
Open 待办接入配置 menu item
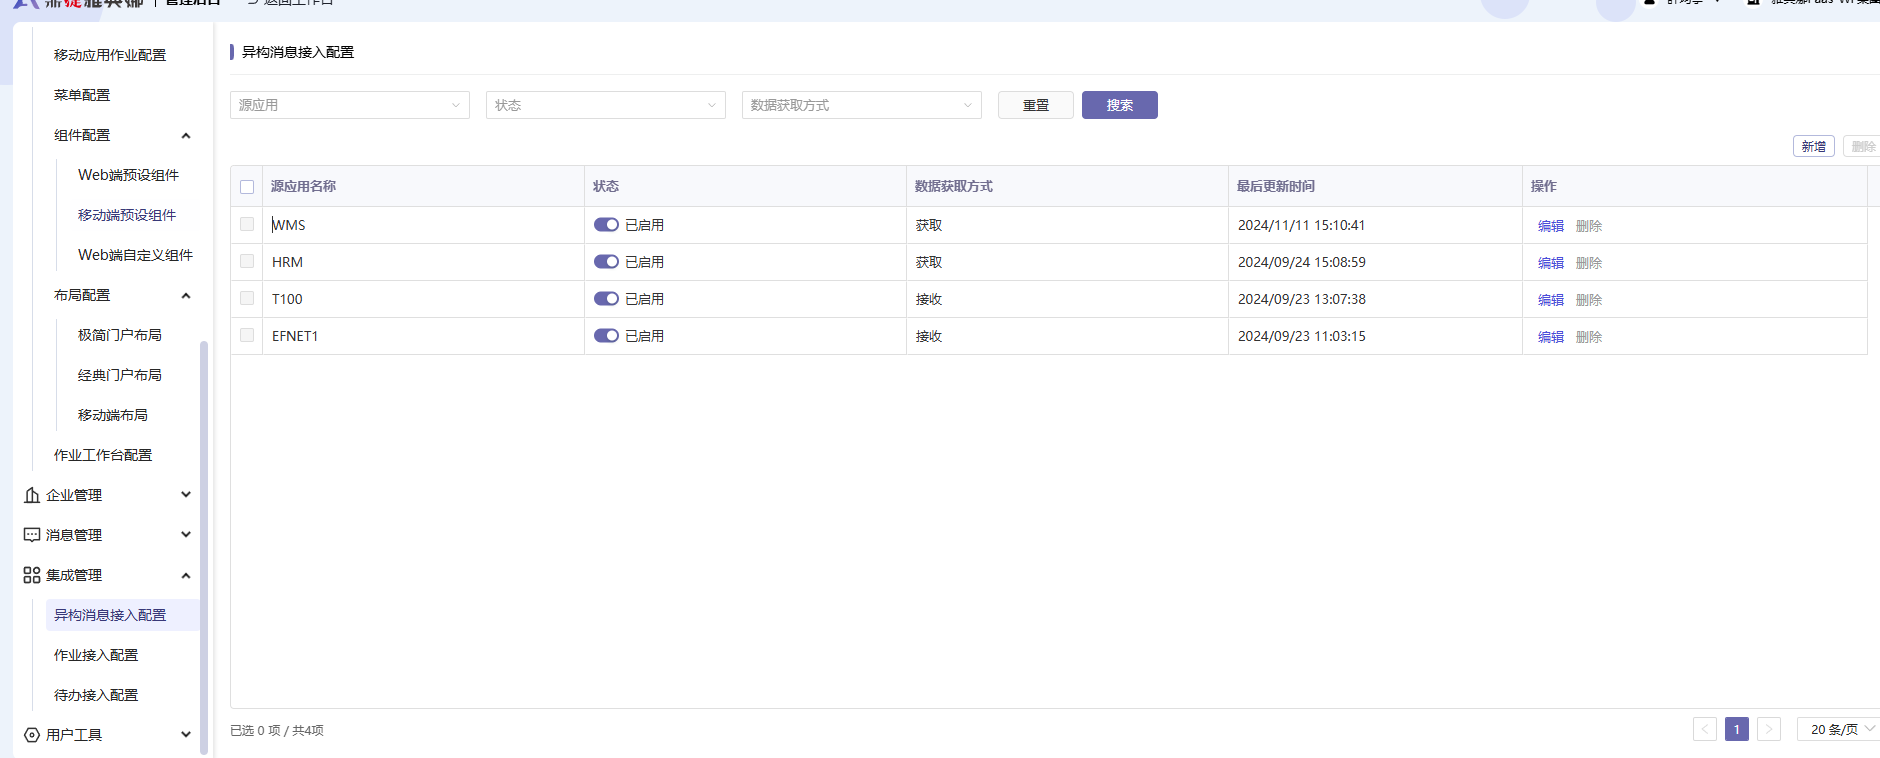tap(96, 695)
